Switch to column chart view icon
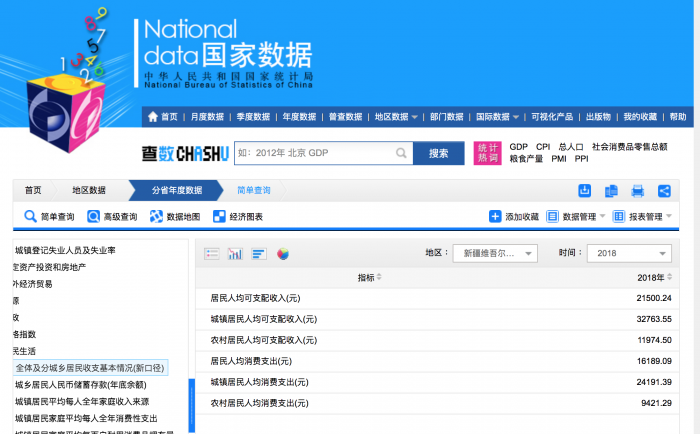 [x=235, y=254]
